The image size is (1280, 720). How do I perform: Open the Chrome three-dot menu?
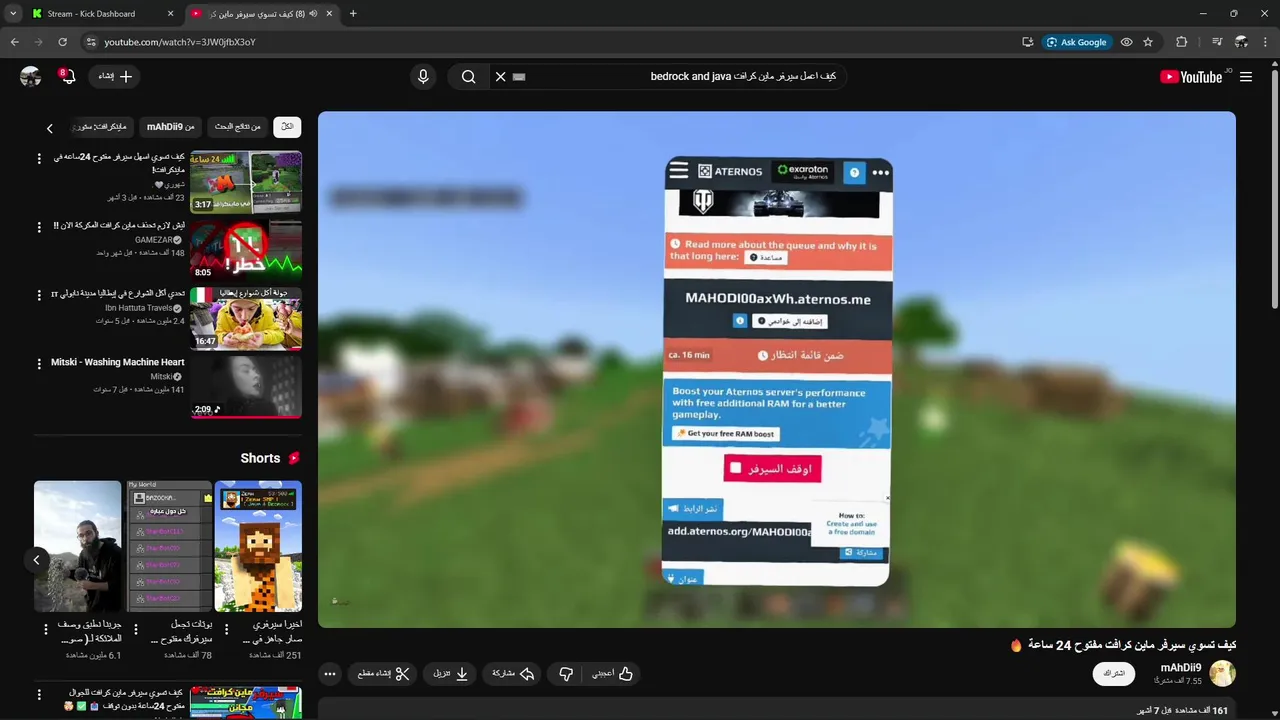coord(1266,42)
